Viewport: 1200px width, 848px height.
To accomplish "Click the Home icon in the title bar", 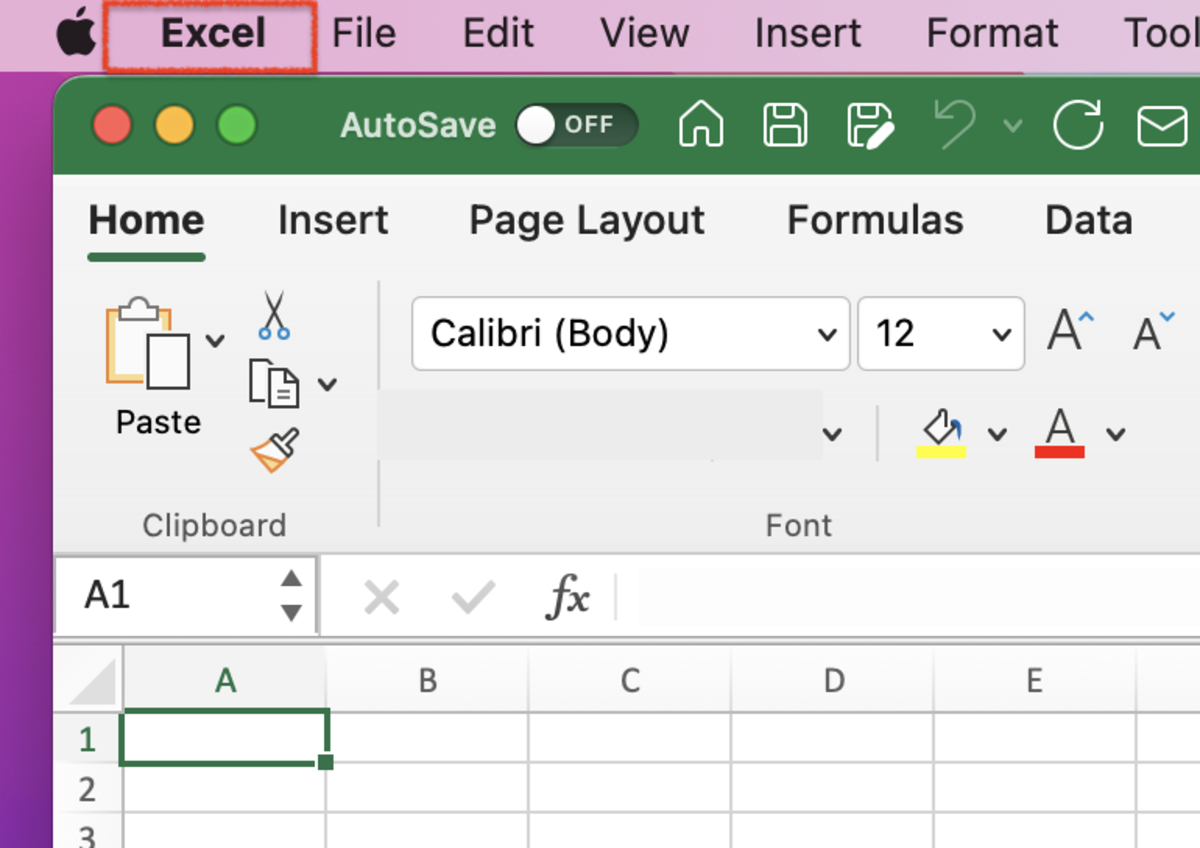I will (700, 124).
